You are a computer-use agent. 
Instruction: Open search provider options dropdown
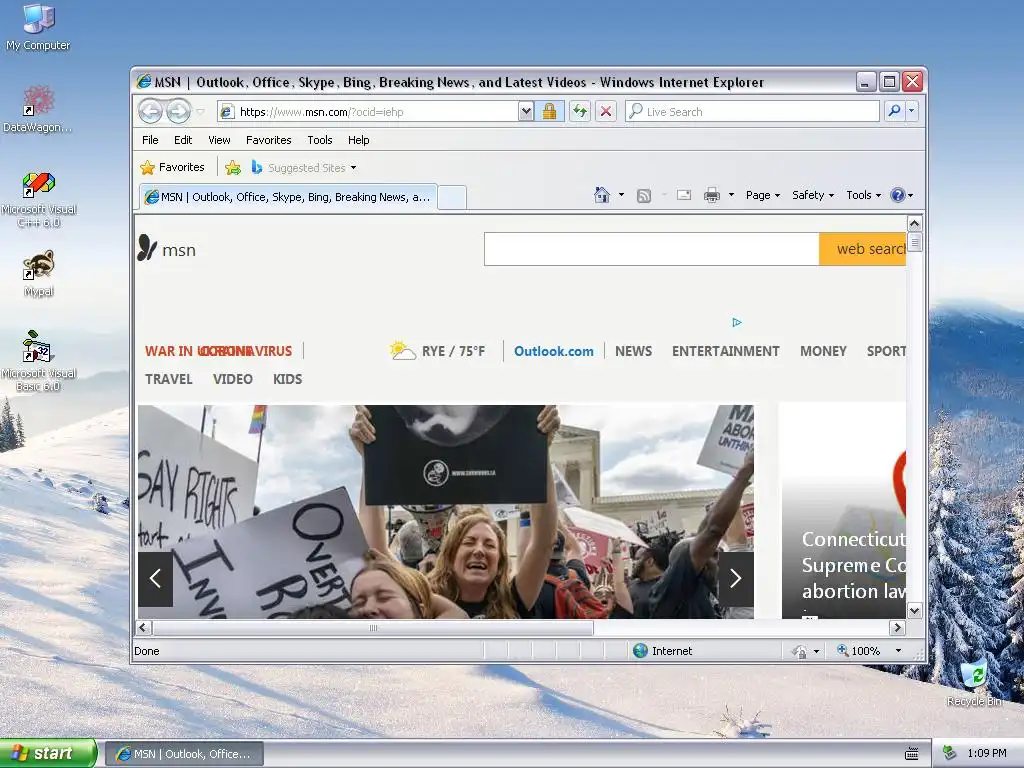tap(912, 112)
